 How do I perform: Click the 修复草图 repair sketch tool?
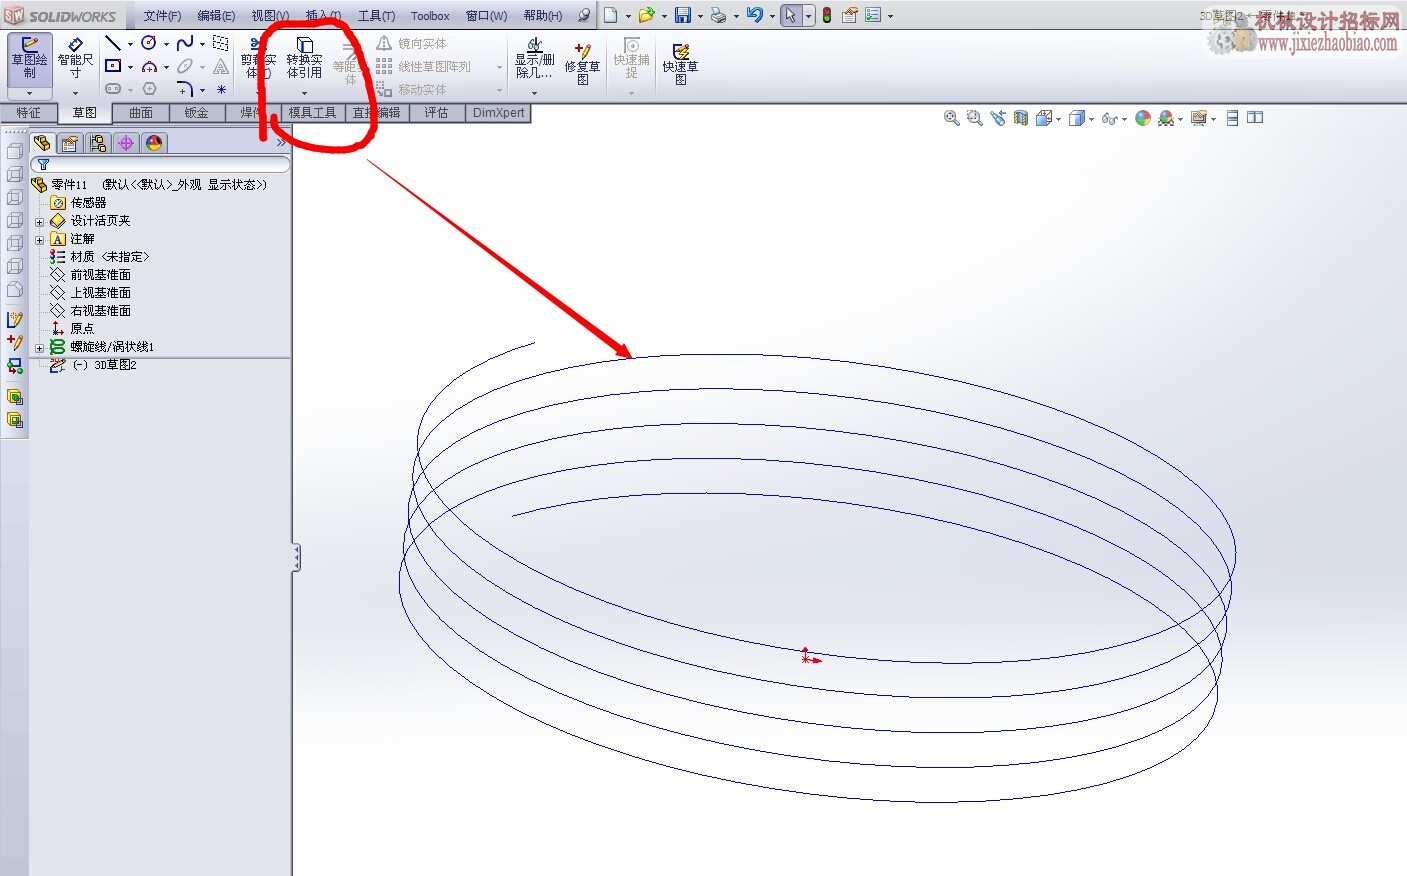582,62
